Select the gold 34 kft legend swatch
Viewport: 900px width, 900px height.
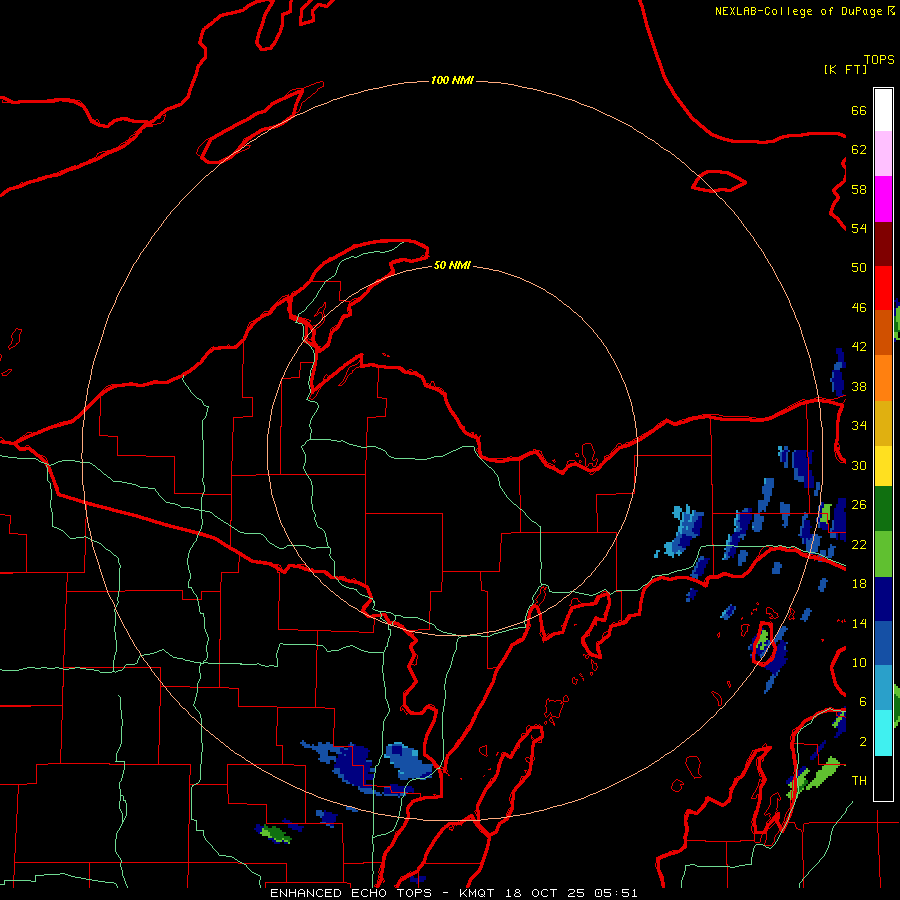pyautogui.click(x=883, y=423)
